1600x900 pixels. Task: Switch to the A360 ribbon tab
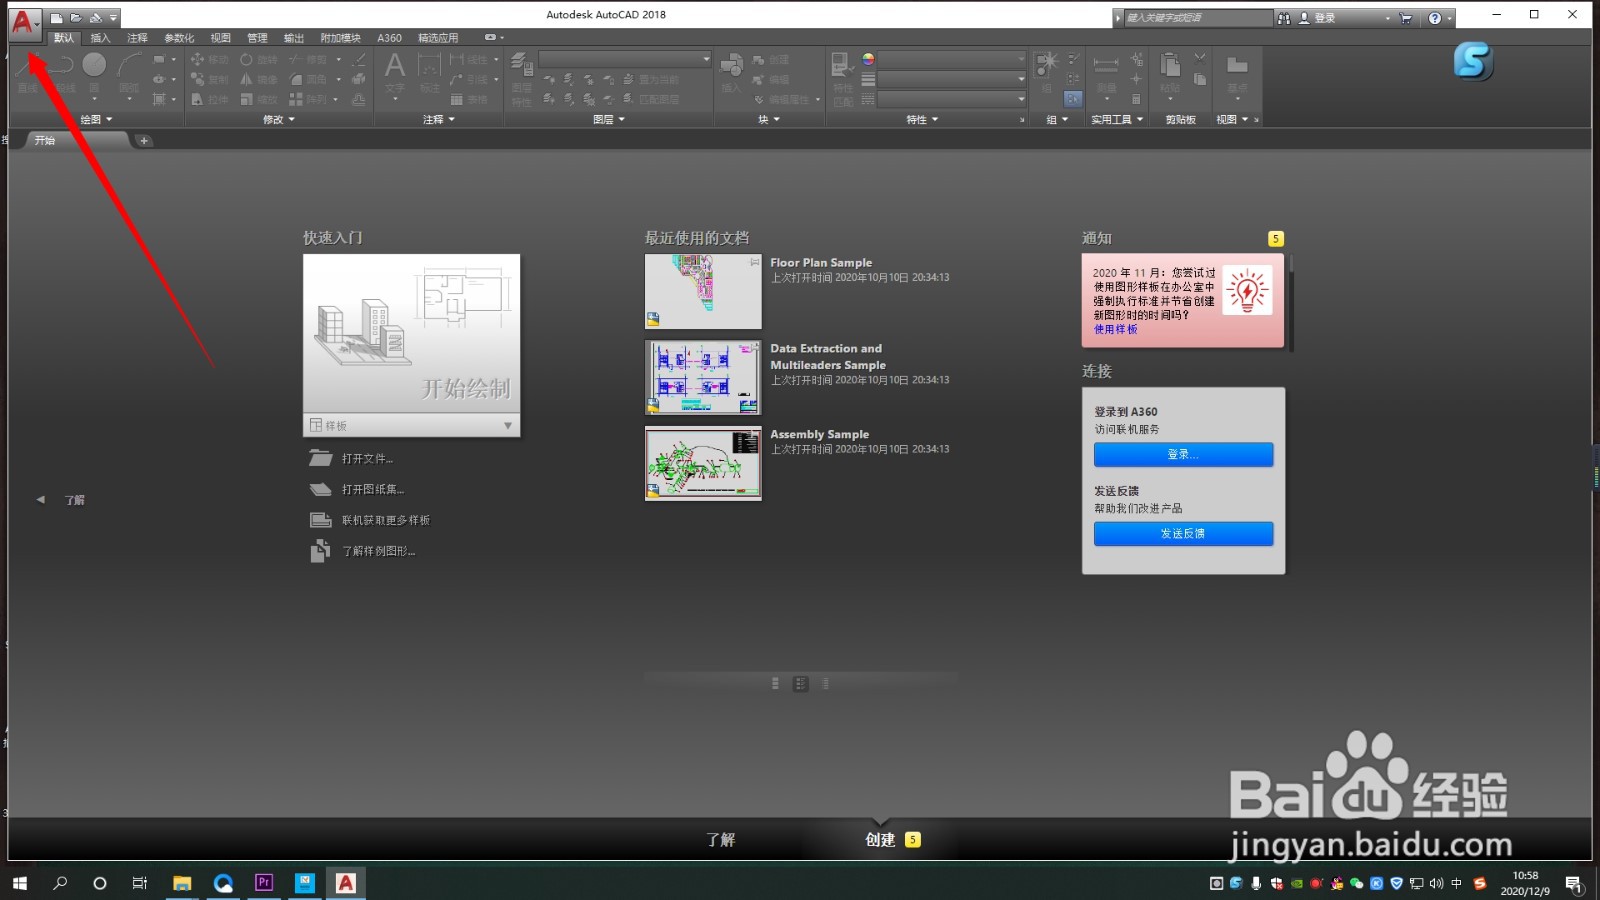[389, 38]
